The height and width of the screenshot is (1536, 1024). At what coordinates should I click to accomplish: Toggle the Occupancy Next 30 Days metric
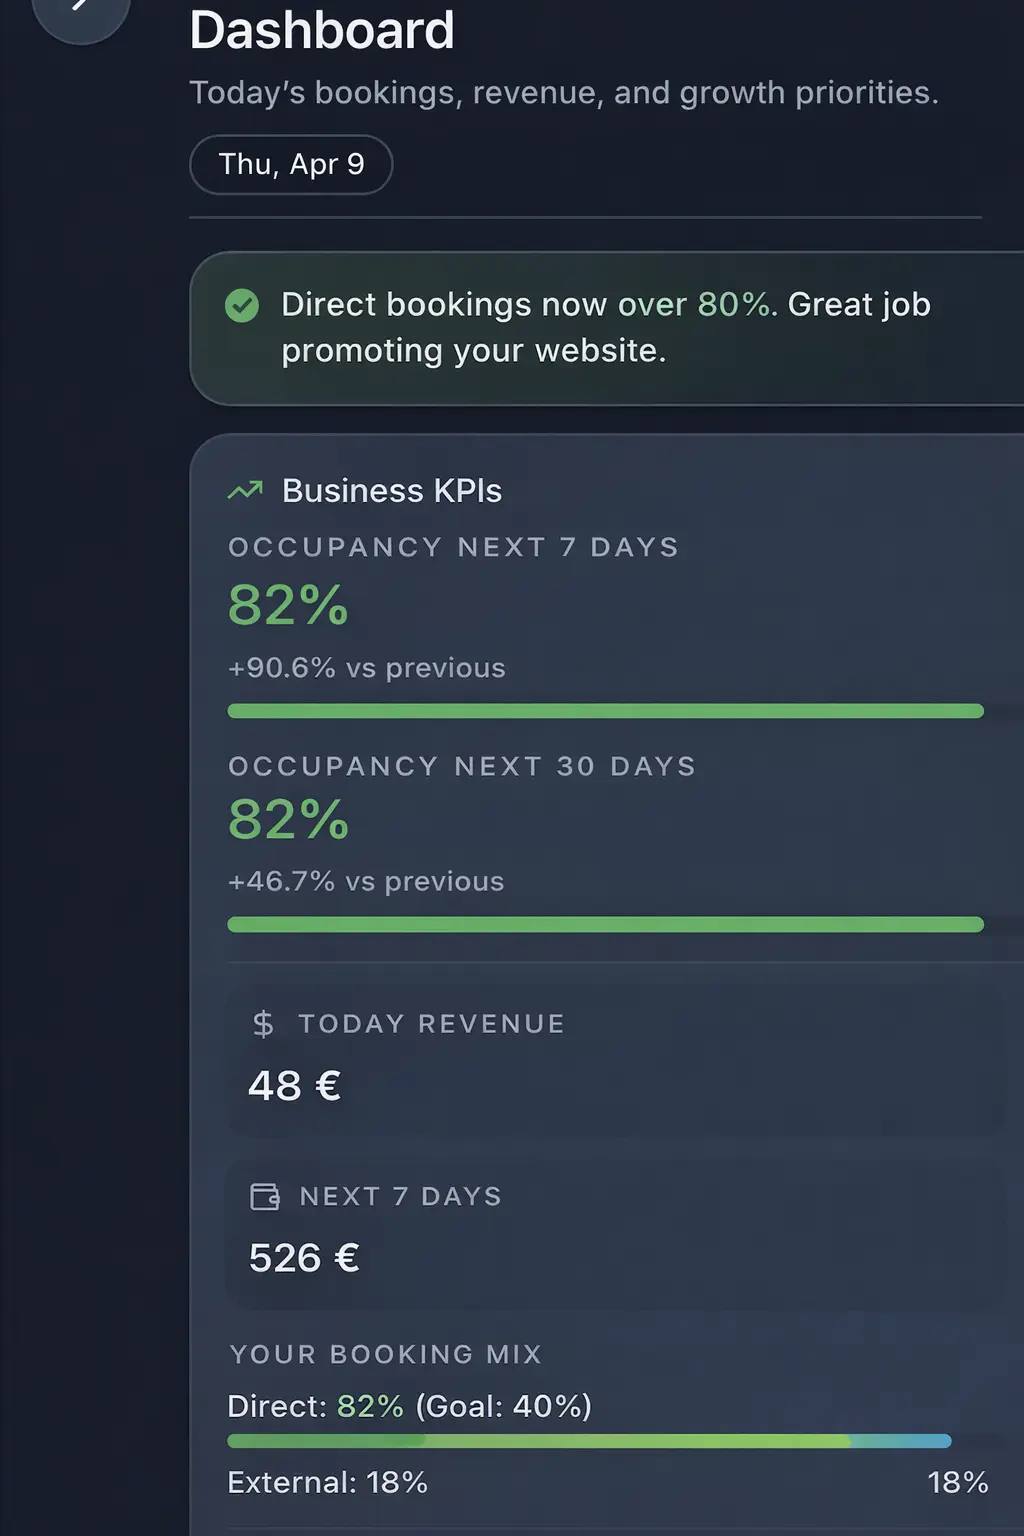(600, 840)
